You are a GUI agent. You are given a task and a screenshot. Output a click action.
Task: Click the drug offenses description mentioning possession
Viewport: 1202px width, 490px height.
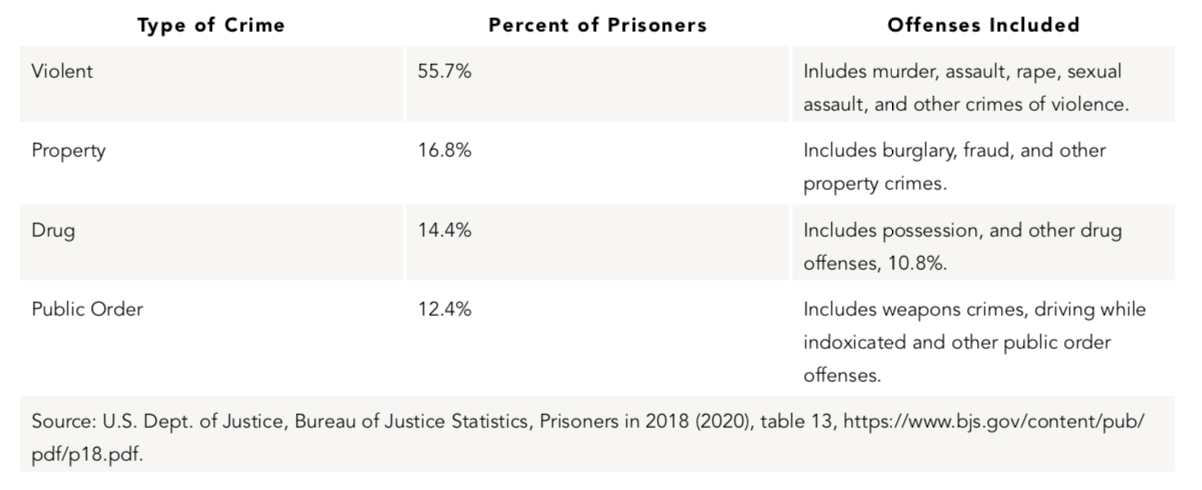pyautogui.click(x=962, y=246)
